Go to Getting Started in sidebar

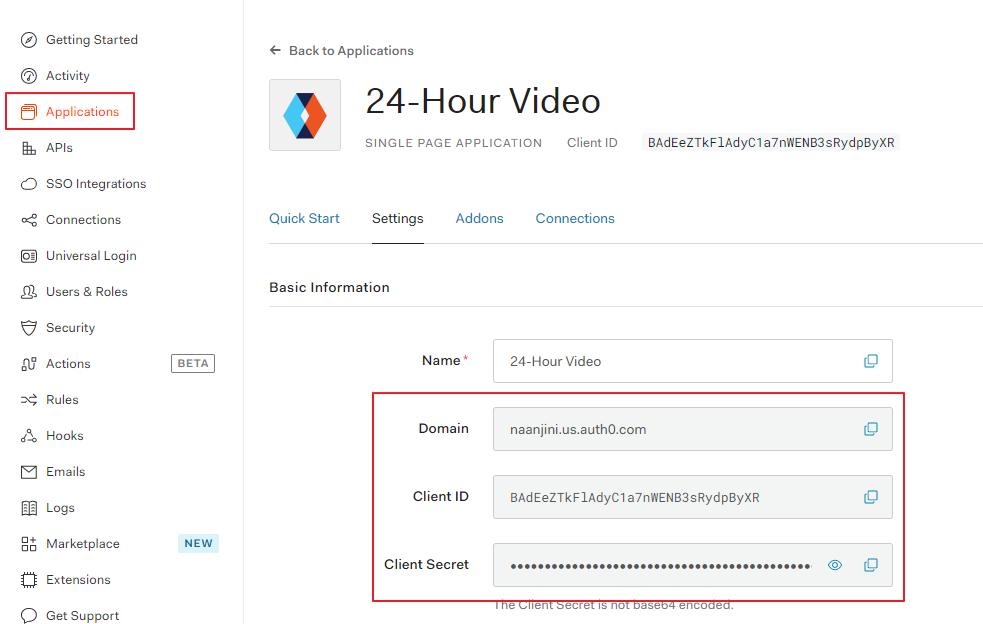[x=92, y=40]
